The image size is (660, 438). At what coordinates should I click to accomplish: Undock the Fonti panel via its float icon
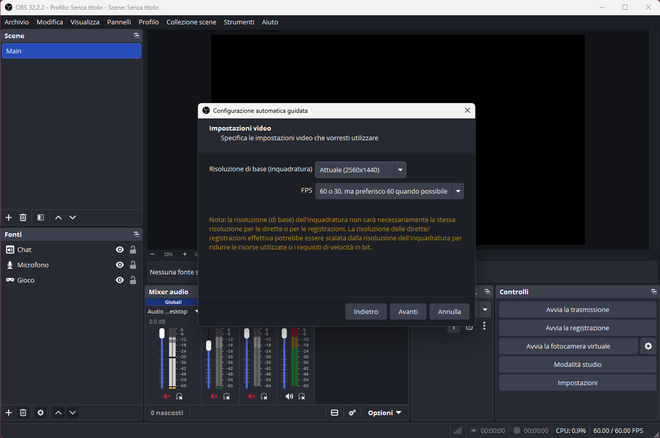point(136,234)
